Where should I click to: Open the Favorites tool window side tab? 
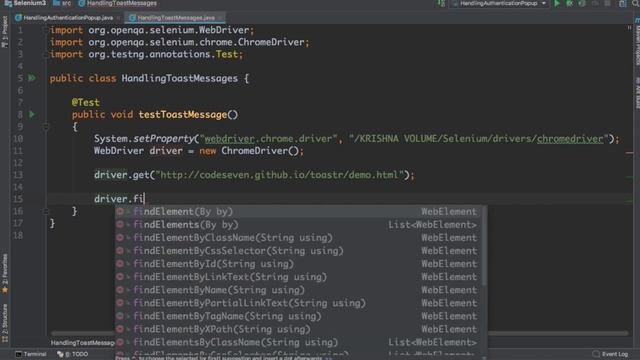point(4,273)
